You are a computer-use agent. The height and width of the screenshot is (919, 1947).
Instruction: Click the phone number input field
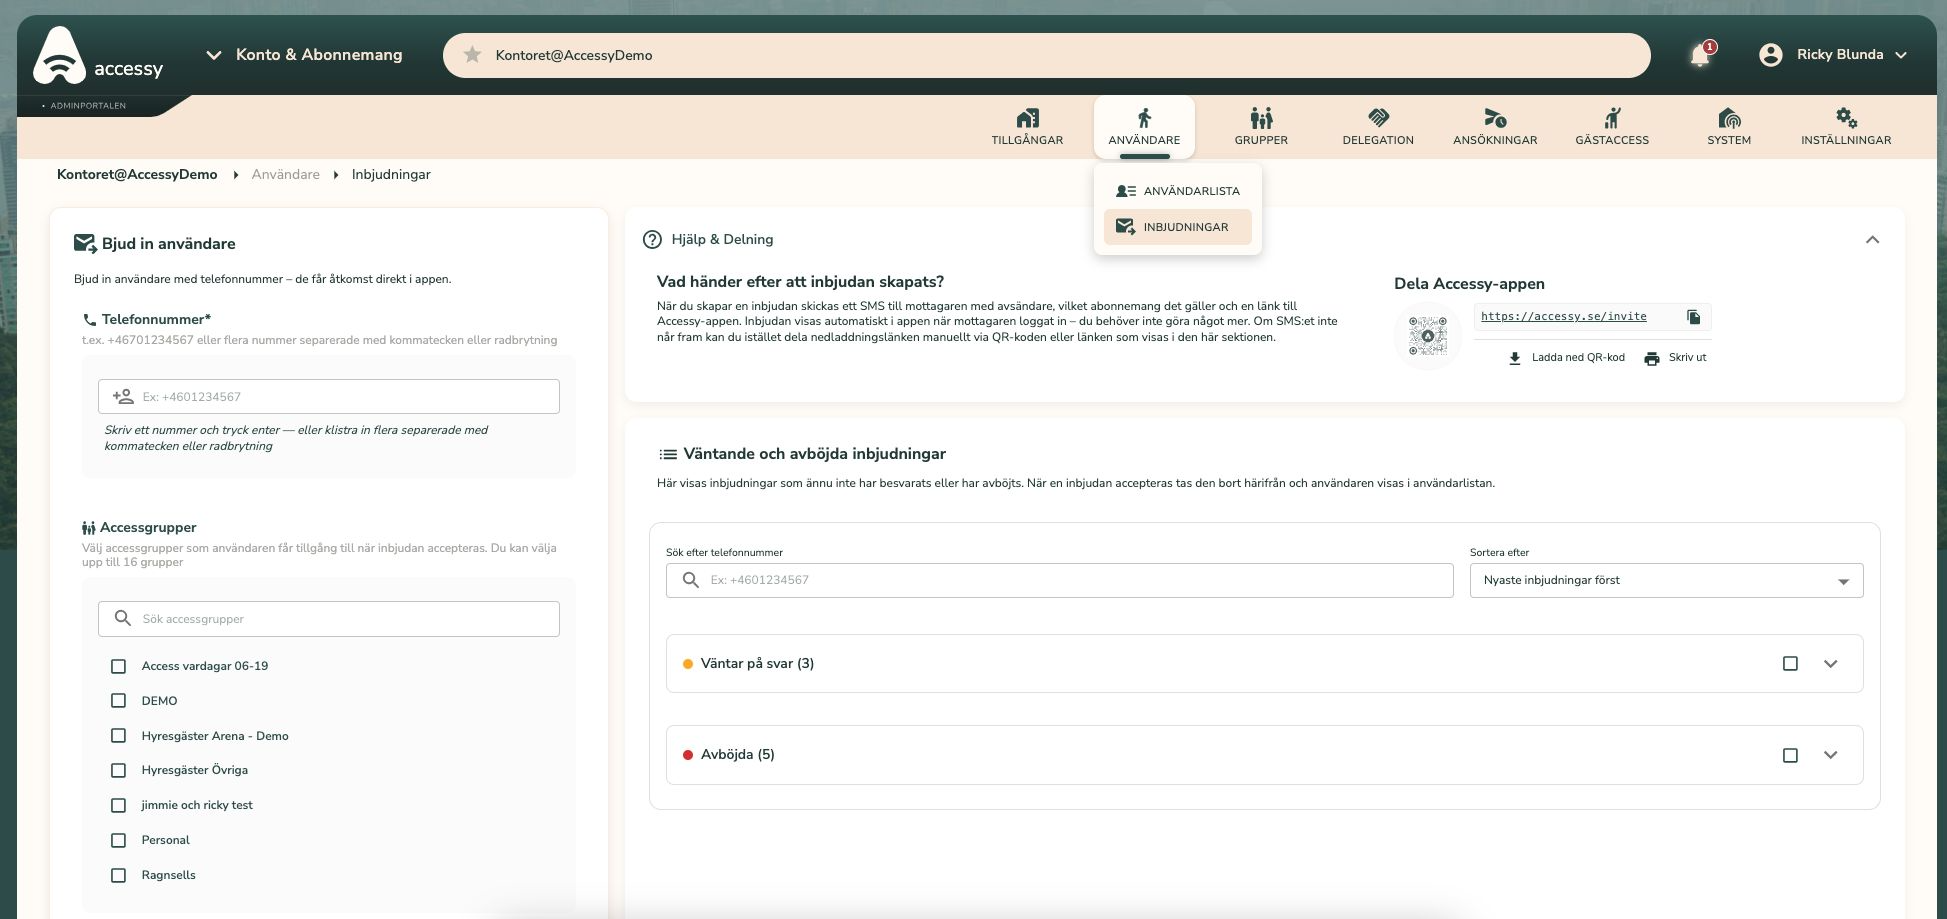click(329, 397)
